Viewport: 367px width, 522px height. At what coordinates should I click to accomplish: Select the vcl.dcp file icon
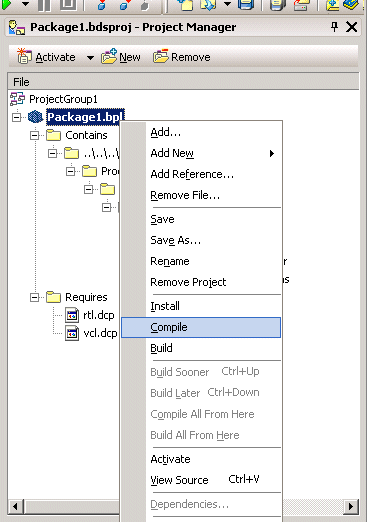[x=72, y=333]
